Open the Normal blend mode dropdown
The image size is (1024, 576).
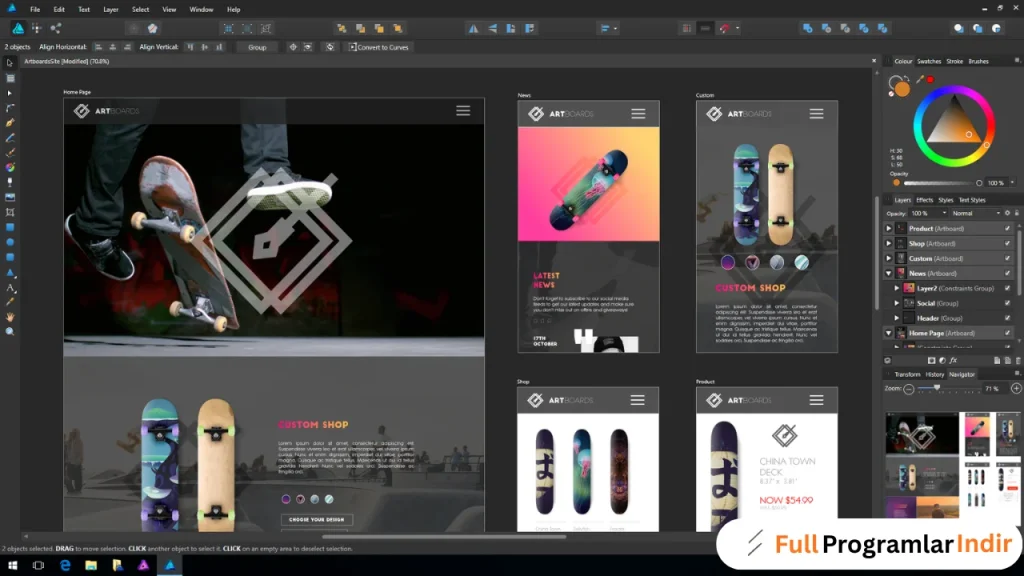coord(976,214)
